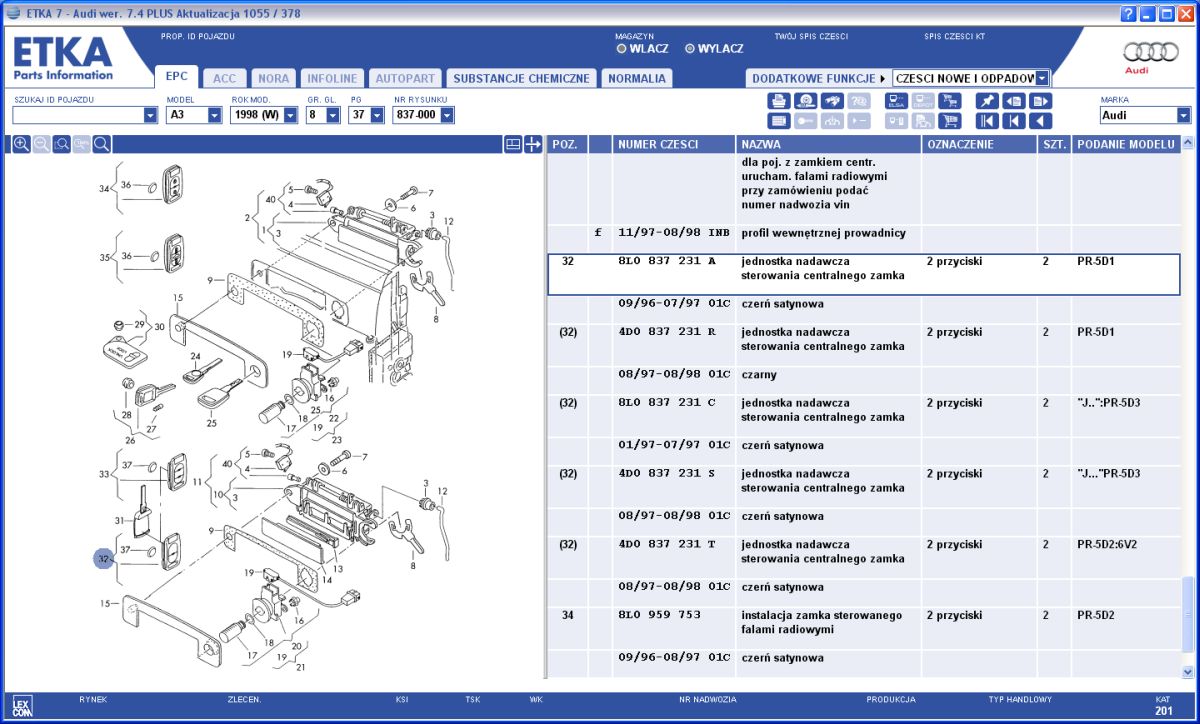Viewport: 1200px width, 724px height.
Task: Click the PODANIE MODELU column header
Action: [1126, 145]
